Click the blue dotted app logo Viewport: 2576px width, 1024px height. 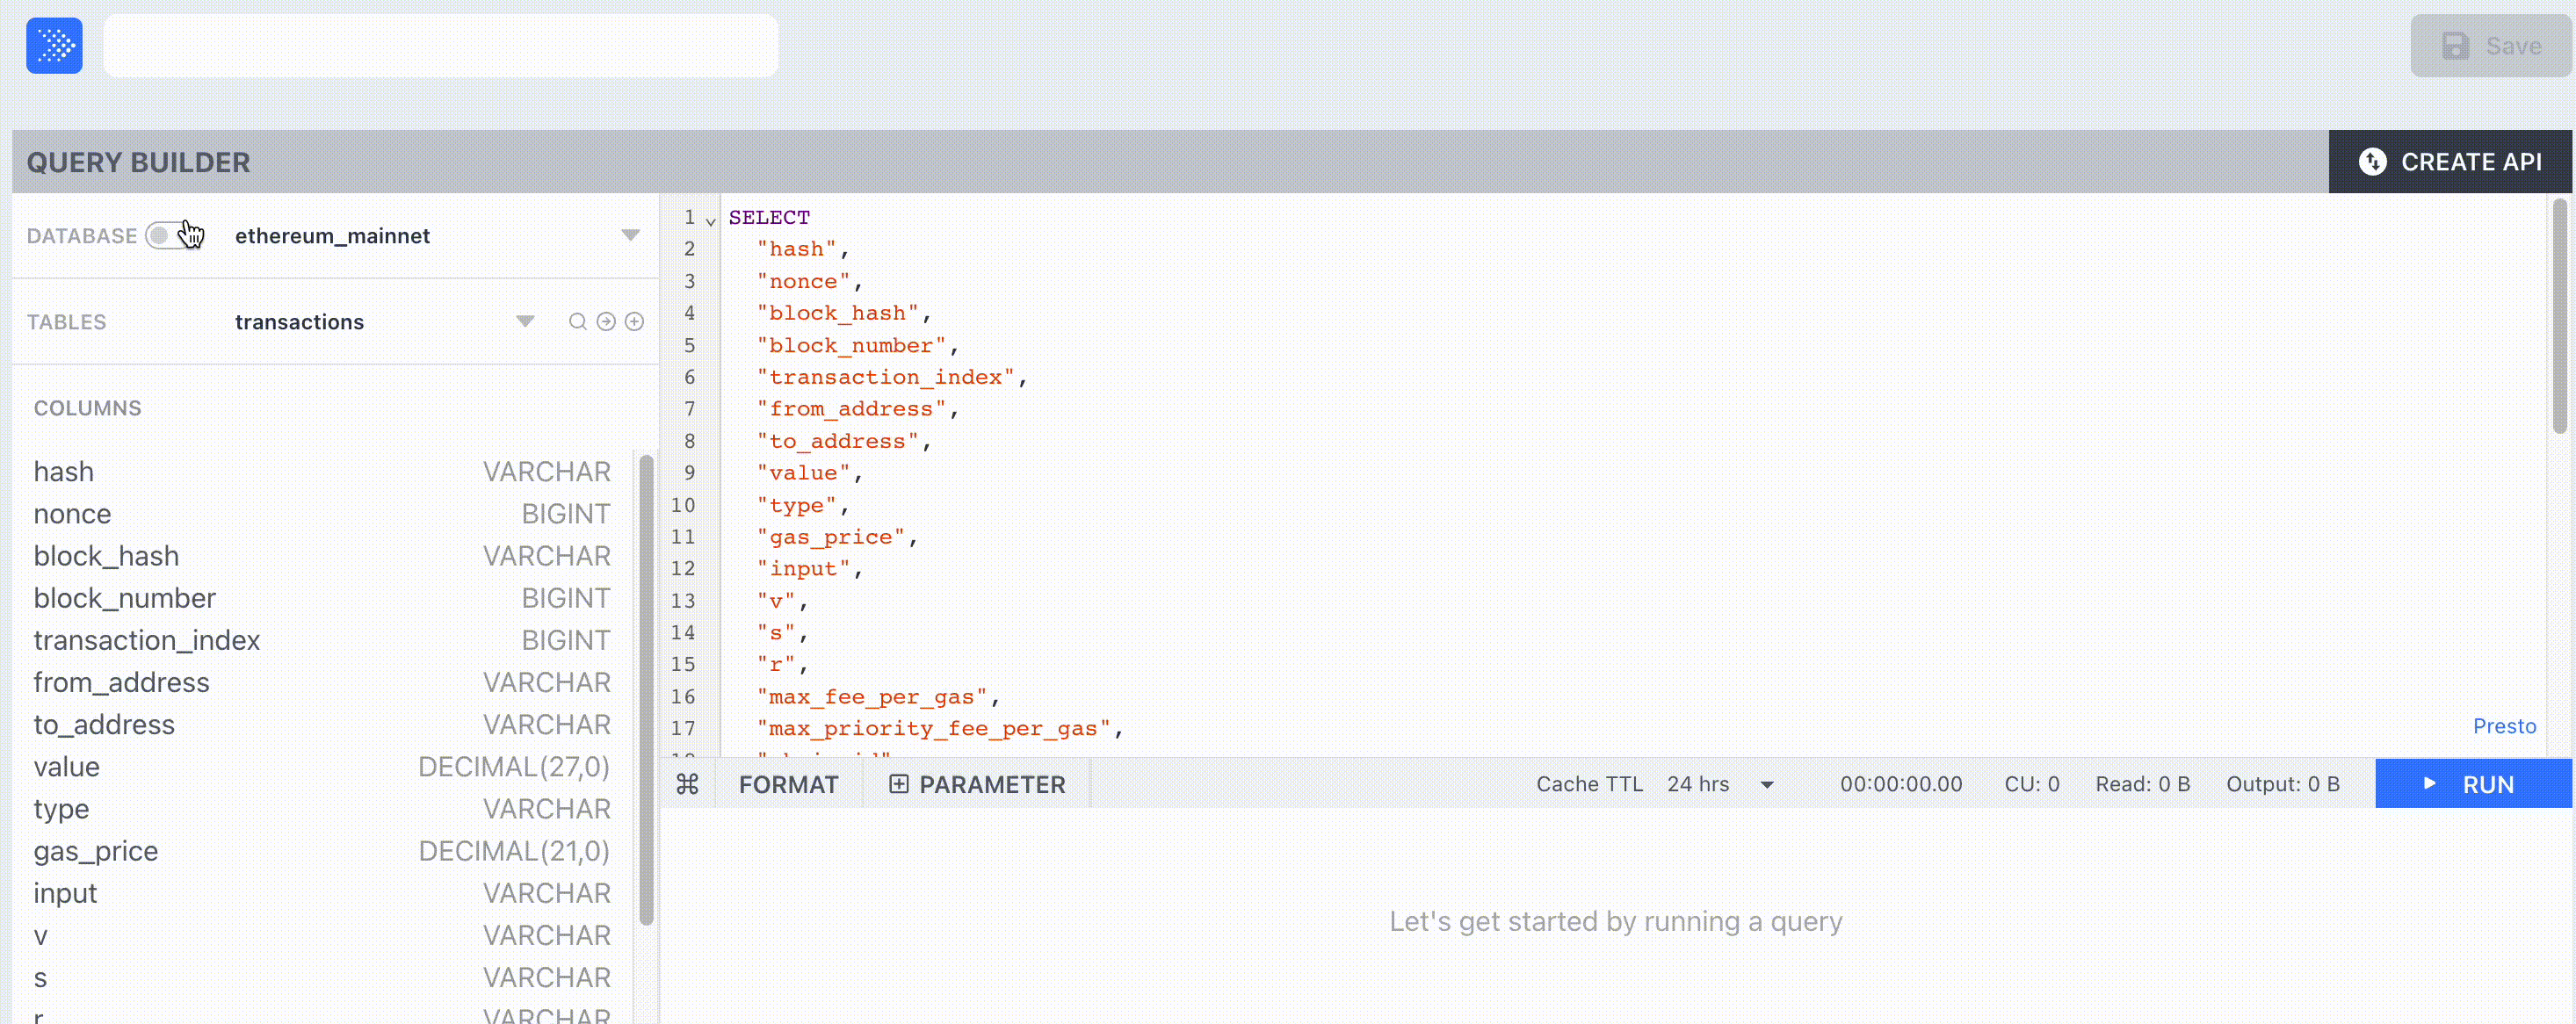click(x=54, y=46)
